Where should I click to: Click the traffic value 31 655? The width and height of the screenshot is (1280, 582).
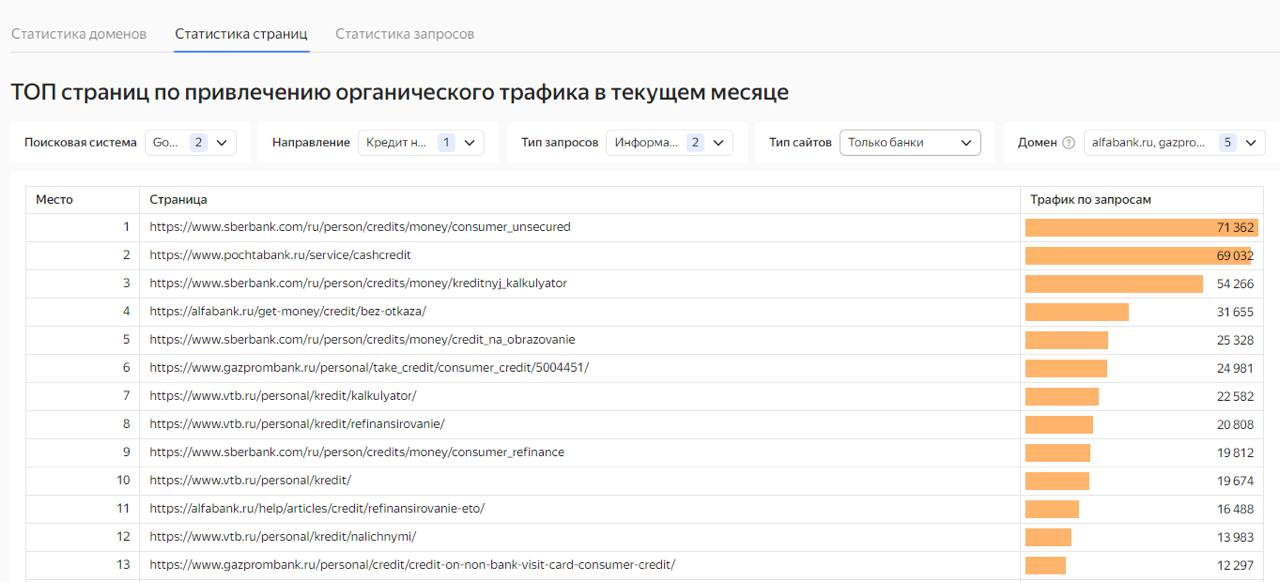click(x=1235, y=312)
